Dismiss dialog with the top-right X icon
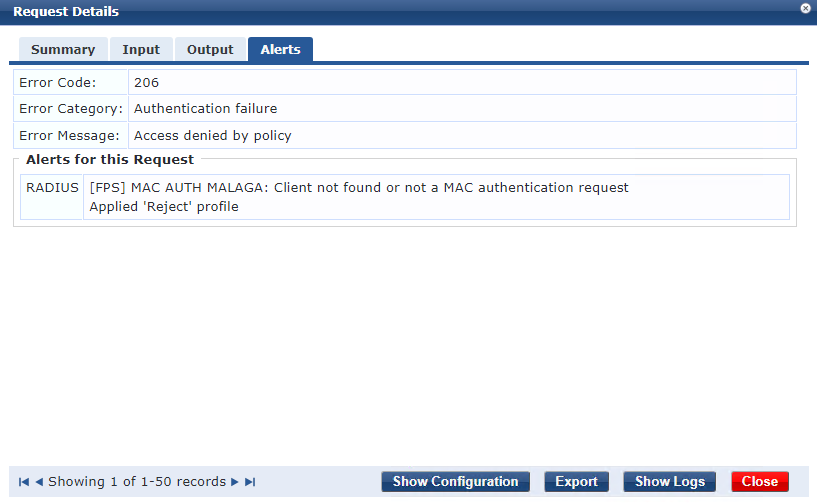This screenshot has width=817, height=503. [x=806, y=8]
